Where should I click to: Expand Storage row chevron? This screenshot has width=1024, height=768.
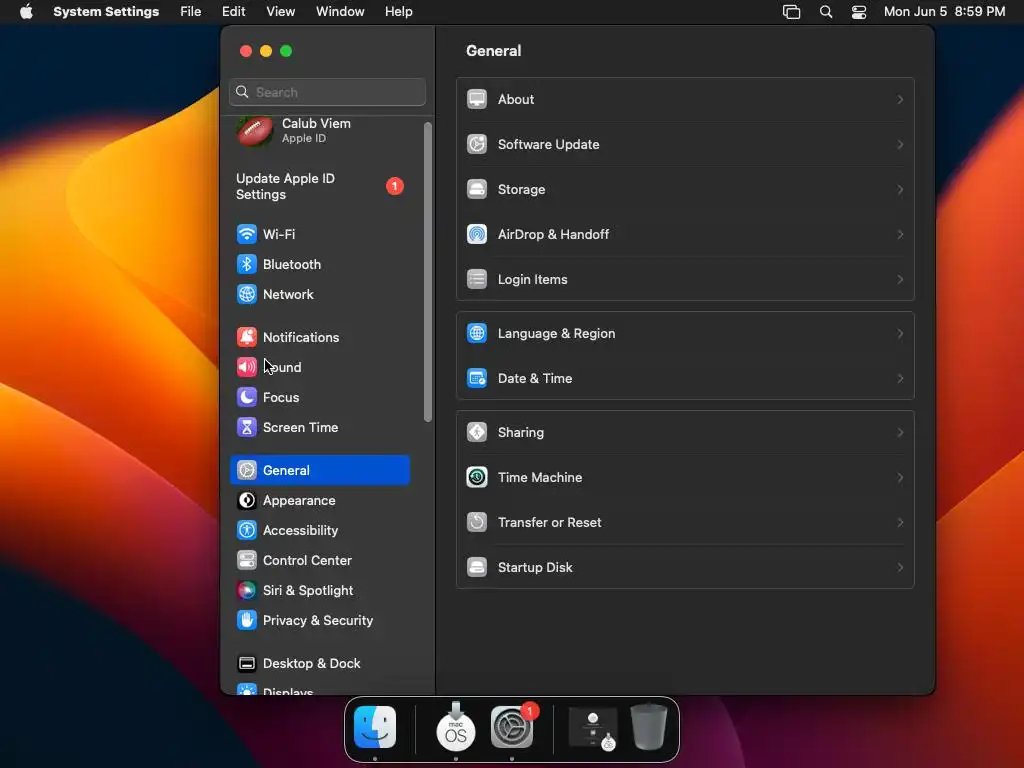pyautogui.click(x=900, y=189)
